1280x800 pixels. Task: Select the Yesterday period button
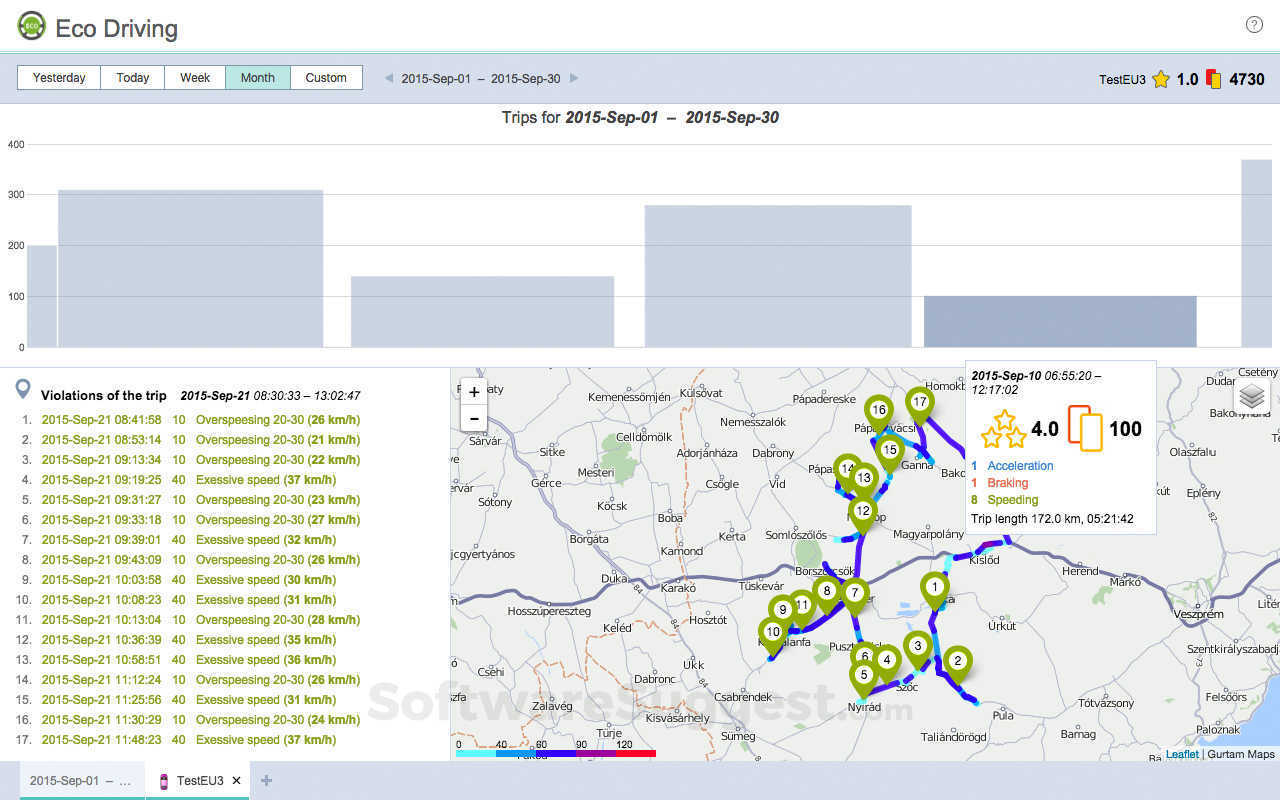pyautogui.click(x=59, y=78)
